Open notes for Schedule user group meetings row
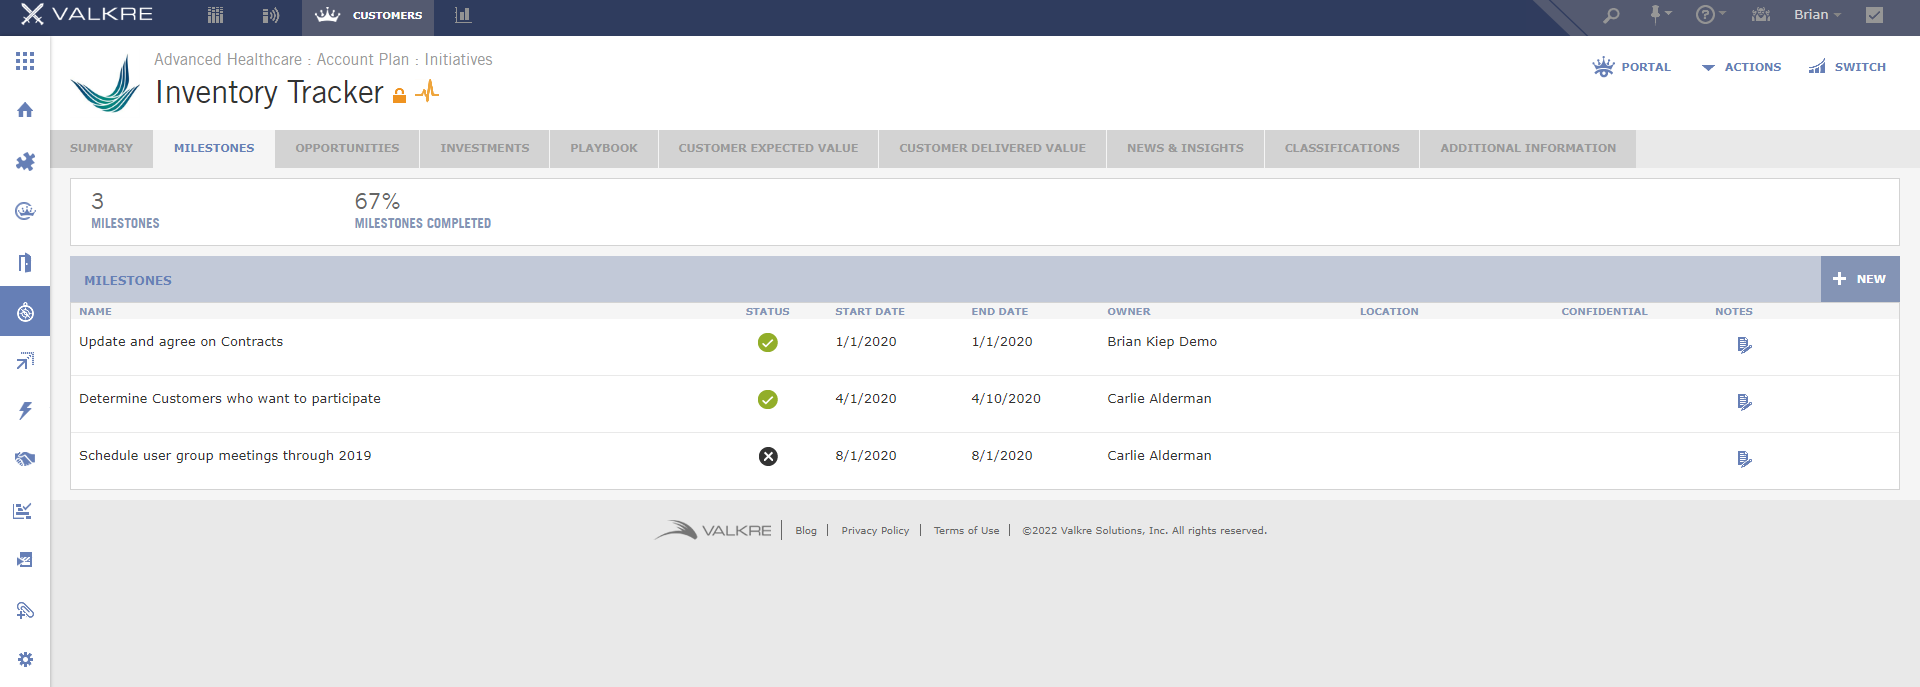This screenshot has width=1920, height=687. 1744,459
